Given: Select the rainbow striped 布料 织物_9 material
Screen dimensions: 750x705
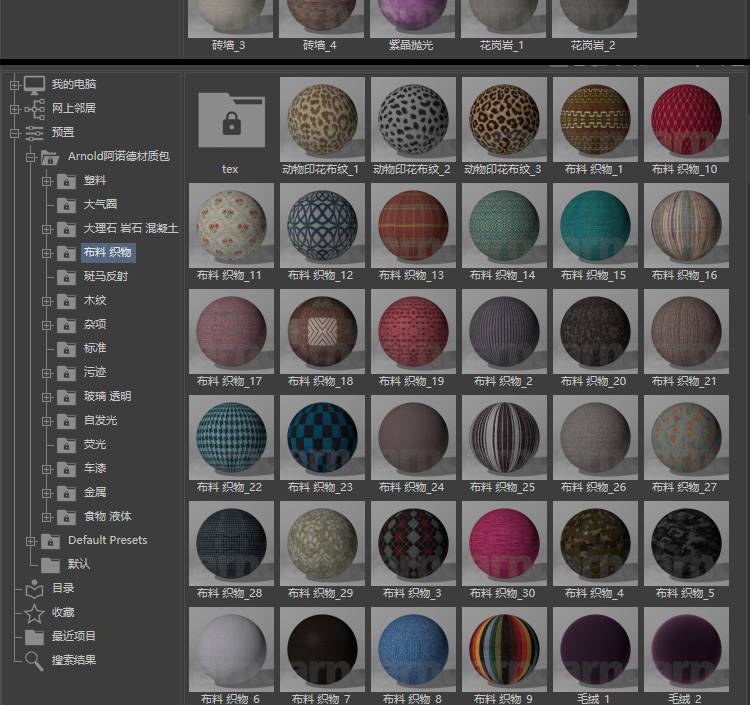Looking at the screenshot, I should tap(504, 650).
